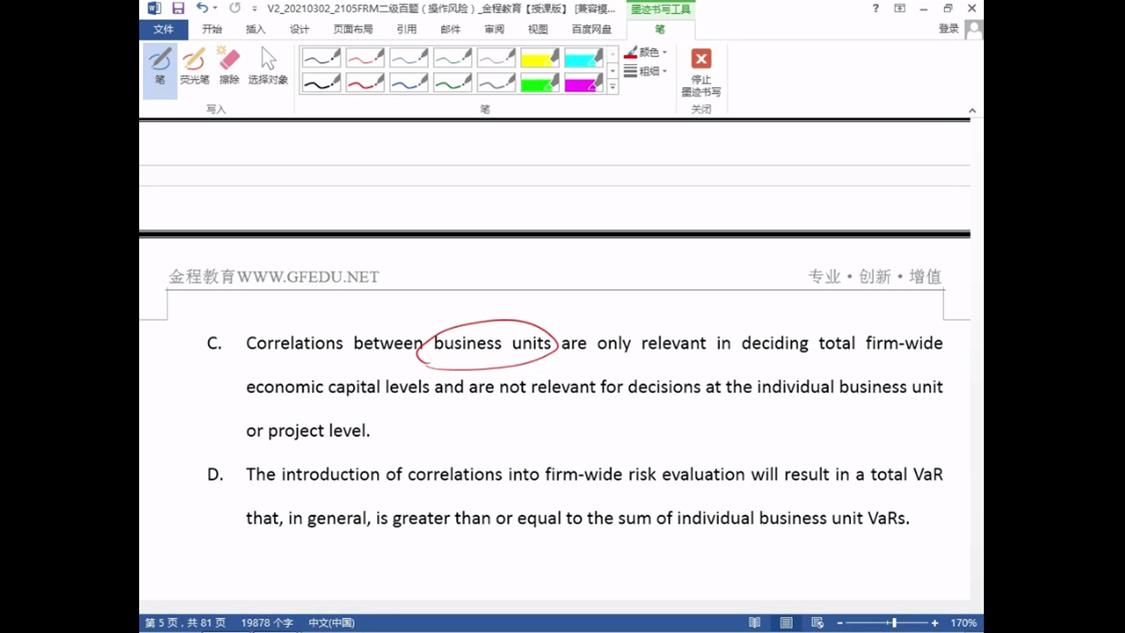
Task: Switch to the 开始 (Home) tab
Action: (x=212, y=29)
